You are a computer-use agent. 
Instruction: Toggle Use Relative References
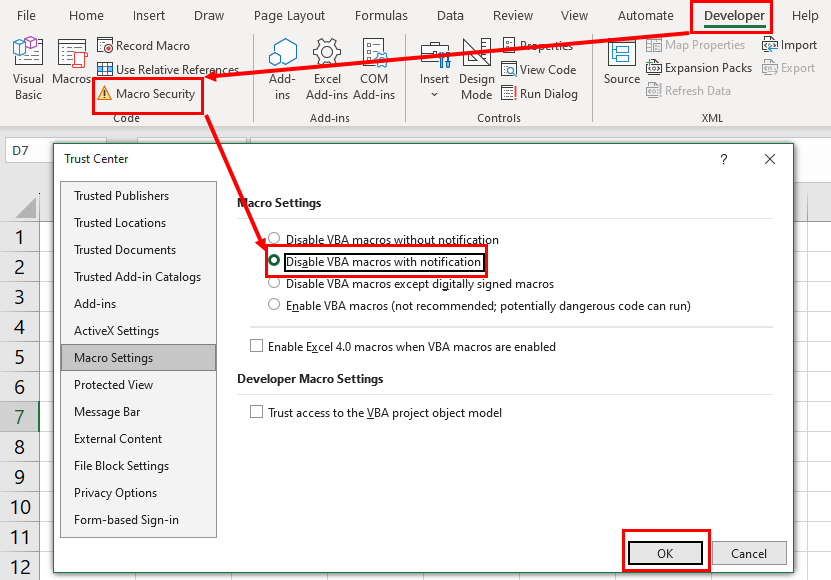[168, 69]
